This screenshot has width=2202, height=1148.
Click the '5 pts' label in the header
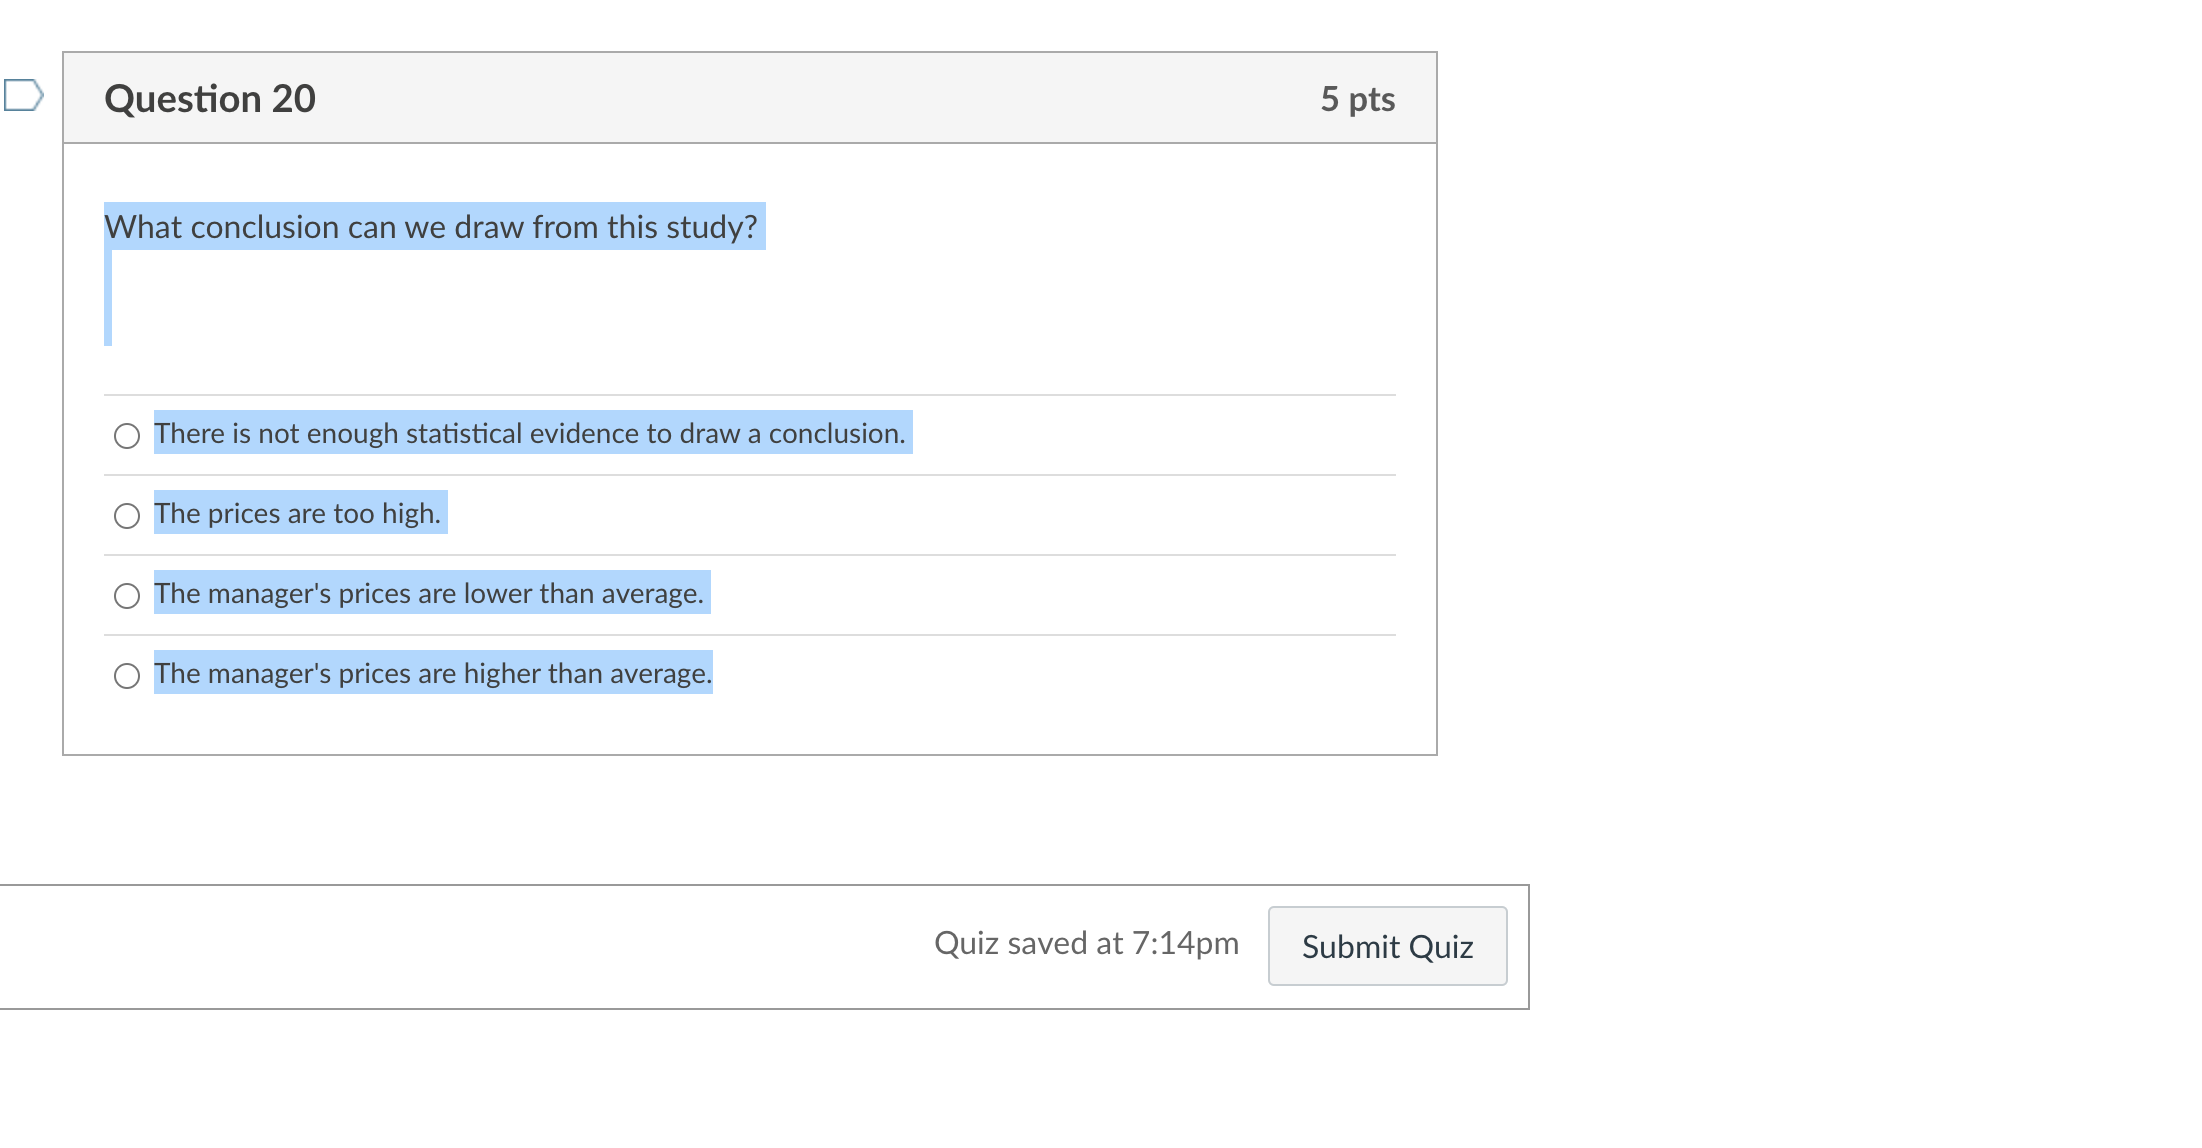tap(1359, 97)
